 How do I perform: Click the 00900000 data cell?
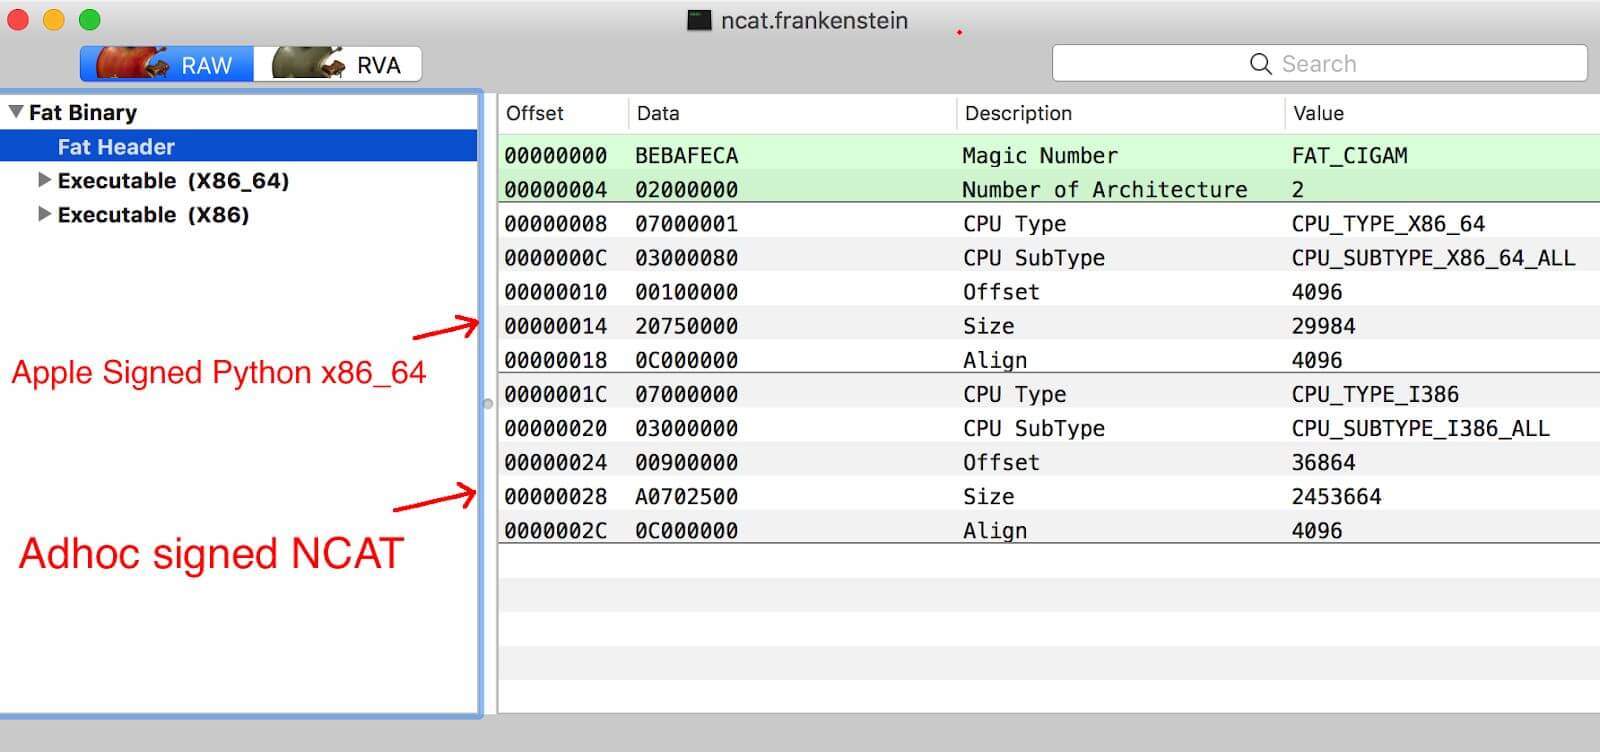[x=686, y=462]
